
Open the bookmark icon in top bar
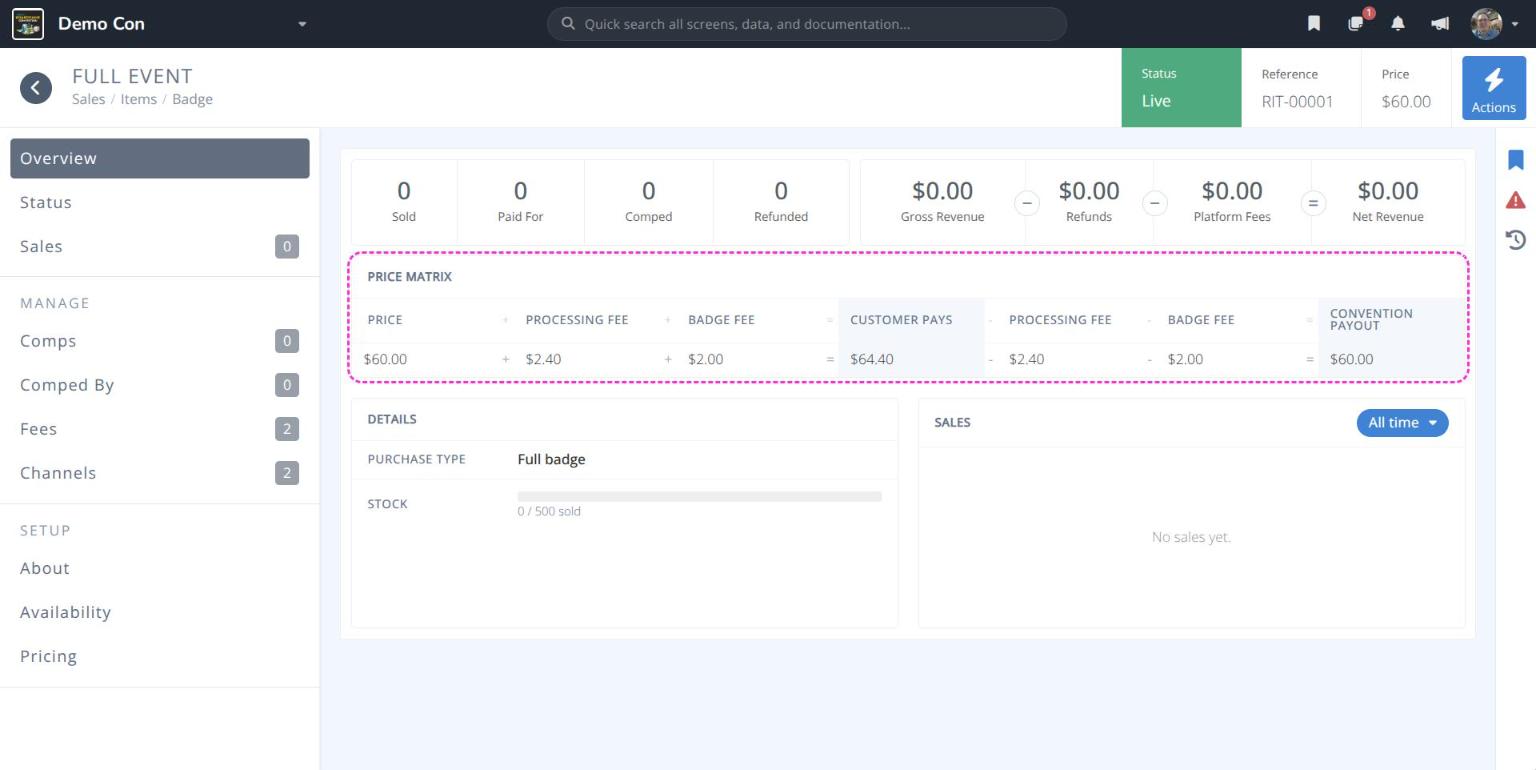tap(1314, 24)
